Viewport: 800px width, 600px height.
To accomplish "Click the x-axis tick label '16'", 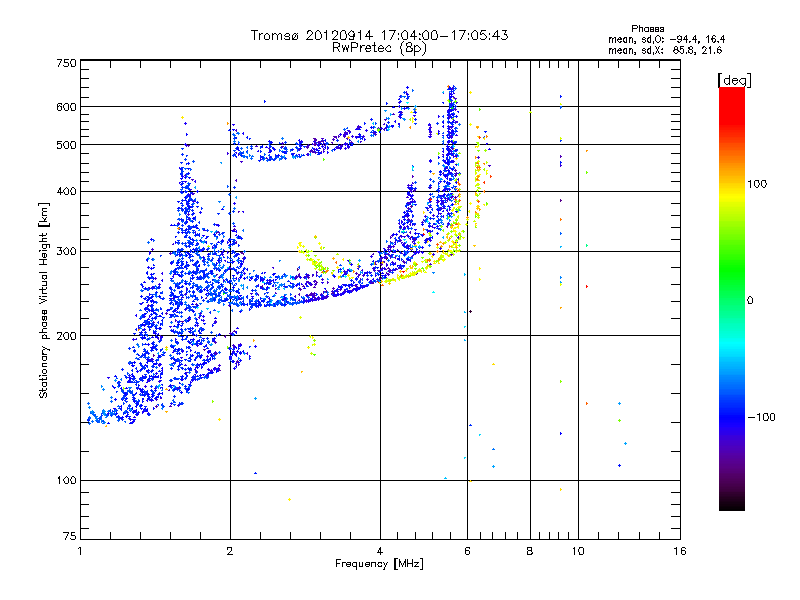I will [x=680, y=551].
